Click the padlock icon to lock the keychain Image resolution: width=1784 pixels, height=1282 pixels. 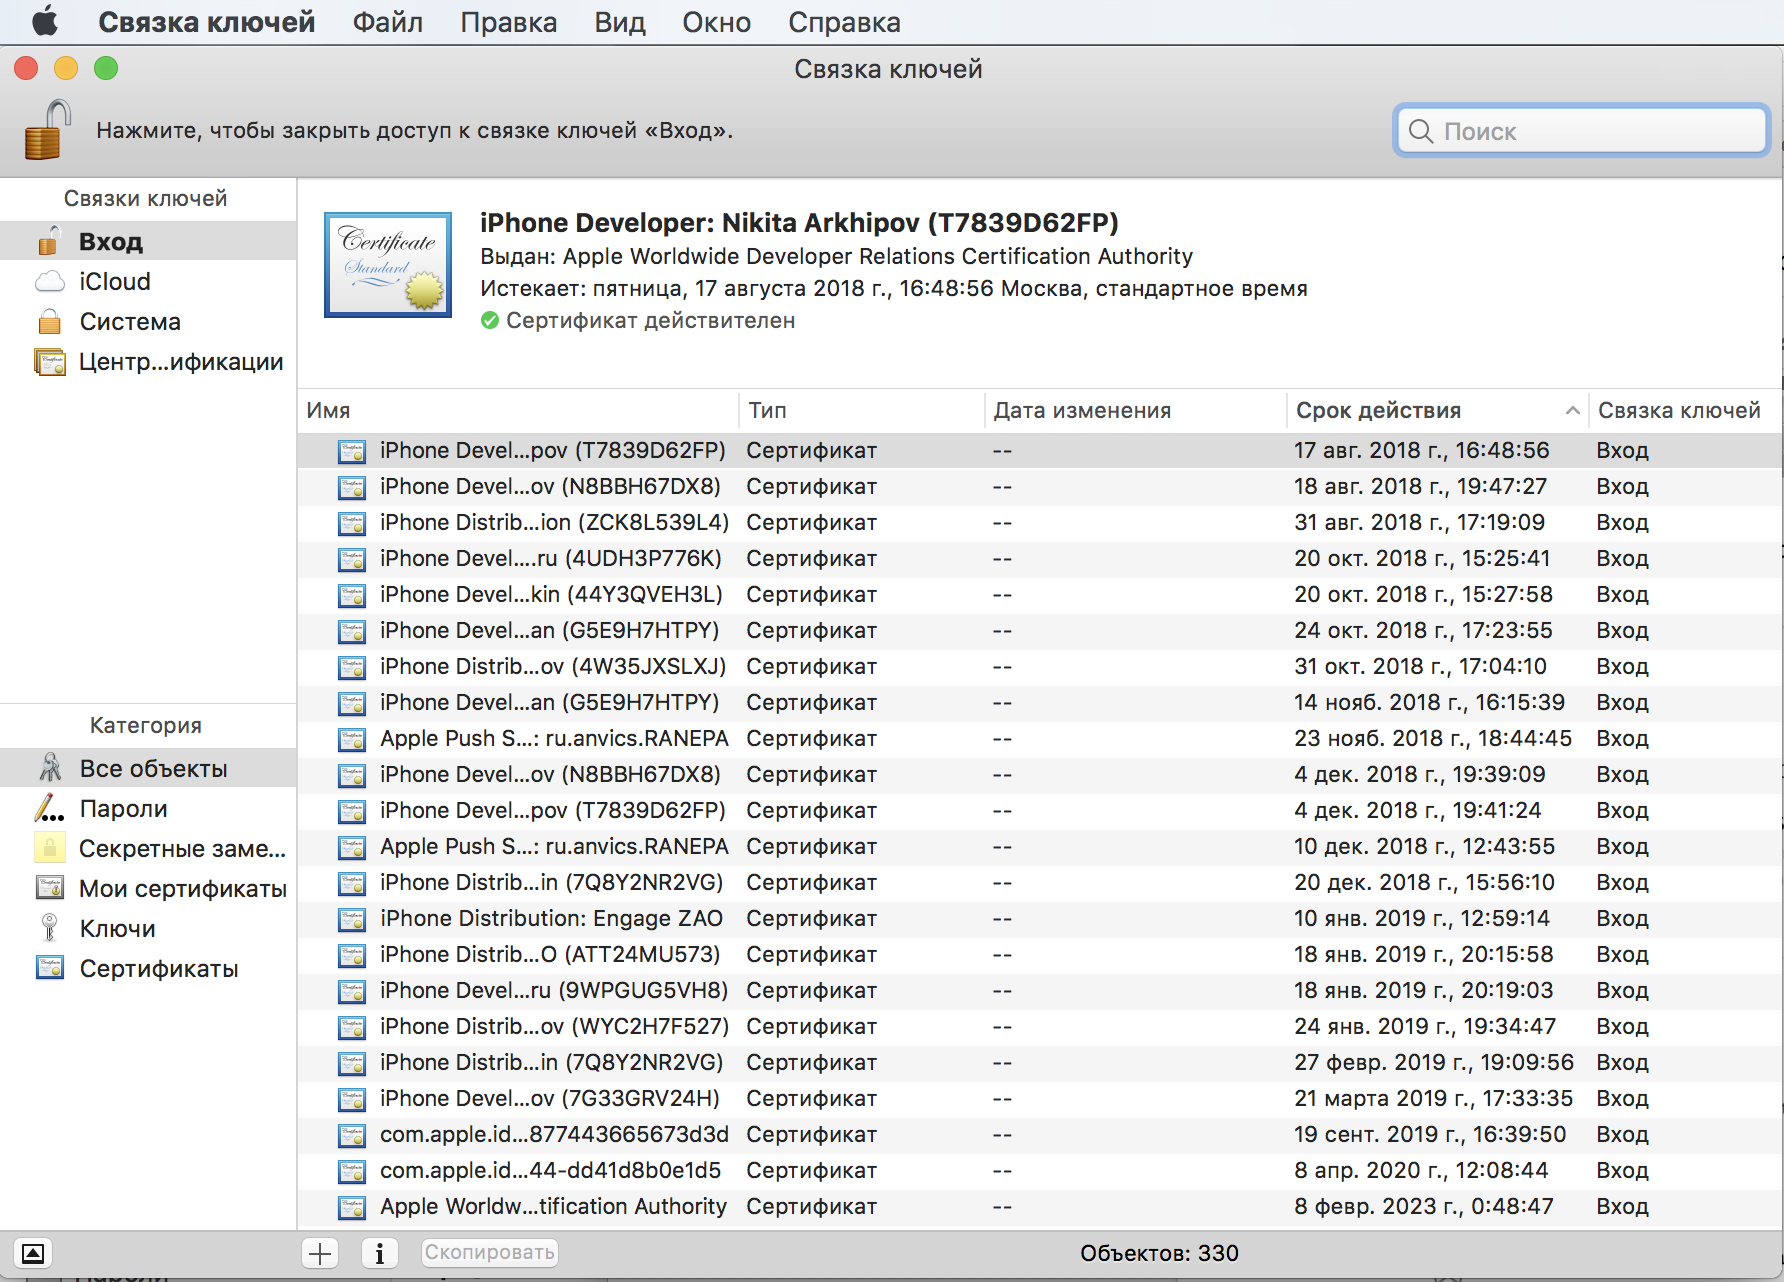(x=47, y=130)
